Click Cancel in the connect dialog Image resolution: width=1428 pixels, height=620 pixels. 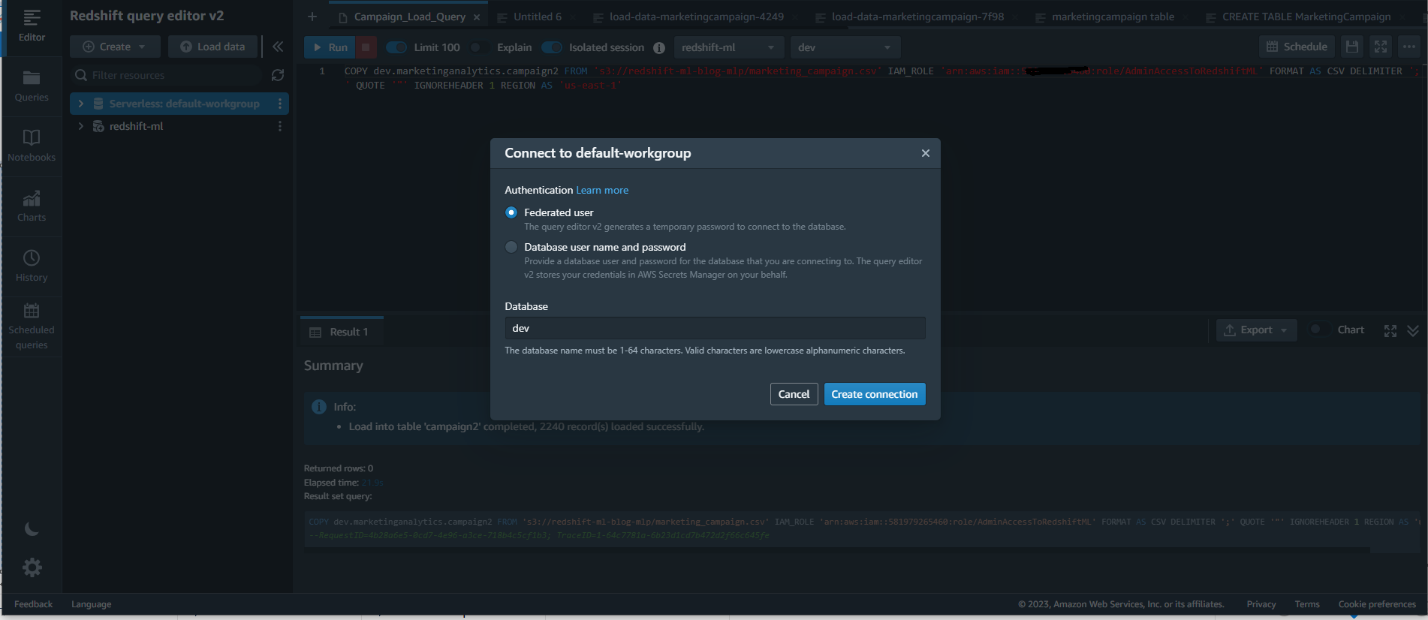click(x=794, y=394)
